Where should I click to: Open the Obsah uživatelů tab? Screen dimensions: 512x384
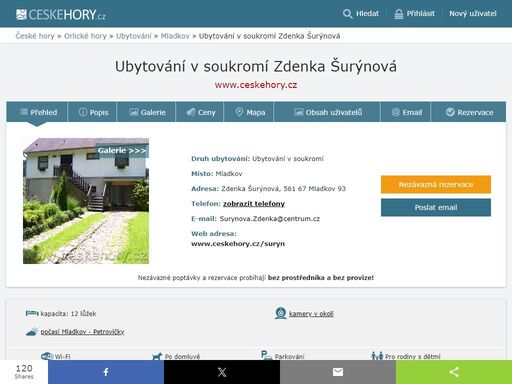click(x=327, y=112)
